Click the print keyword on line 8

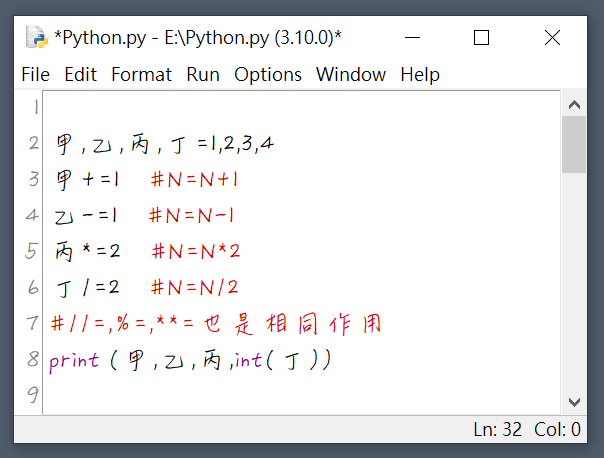pos(74,361)
